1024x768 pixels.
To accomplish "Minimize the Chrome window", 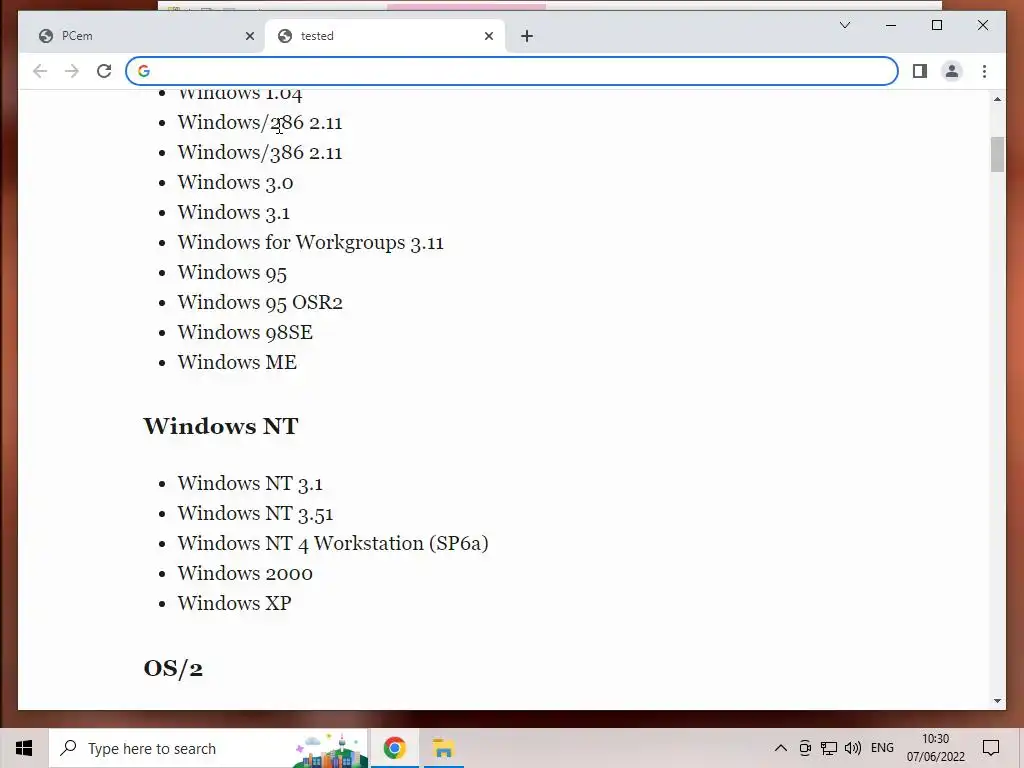I will pos(891,25).
